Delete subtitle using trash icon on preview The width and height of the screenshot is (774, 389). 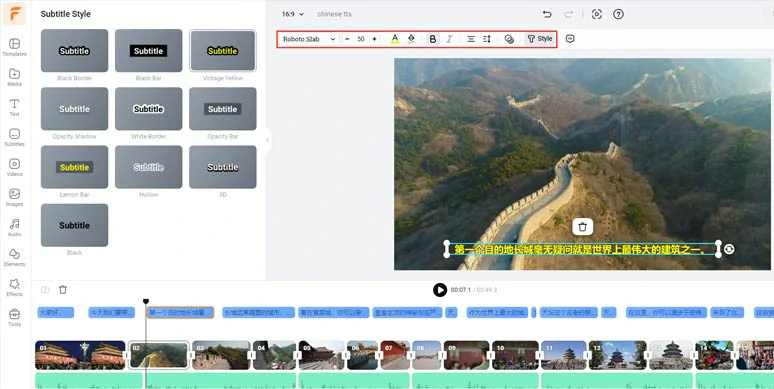(x=582, y=227)
